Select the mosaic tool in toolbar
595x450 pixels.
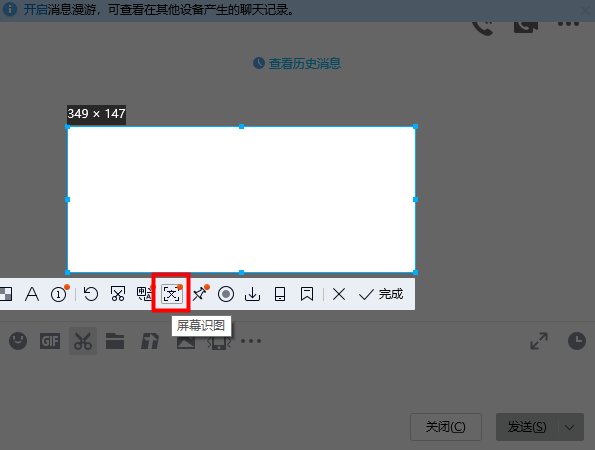(6, 294)
